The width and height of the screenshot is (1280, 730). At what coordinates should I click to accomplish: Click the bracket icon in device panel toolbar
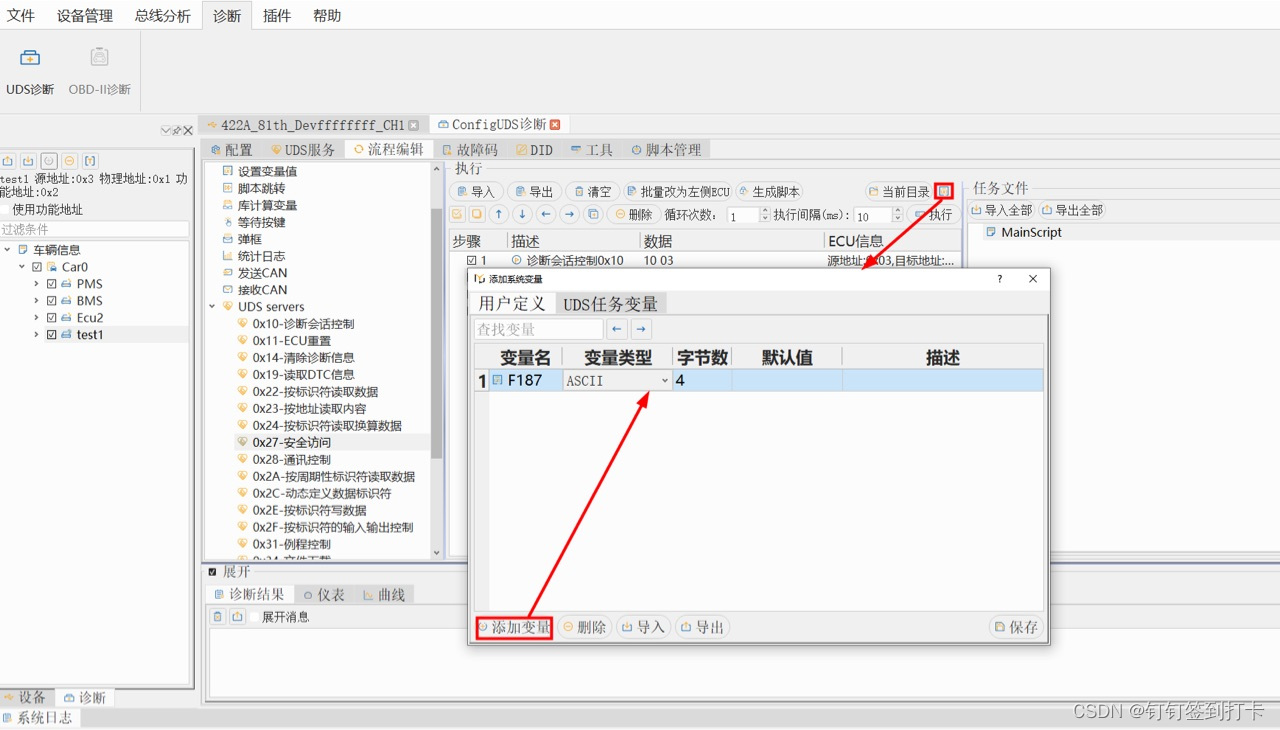click(x=90, y=161)
